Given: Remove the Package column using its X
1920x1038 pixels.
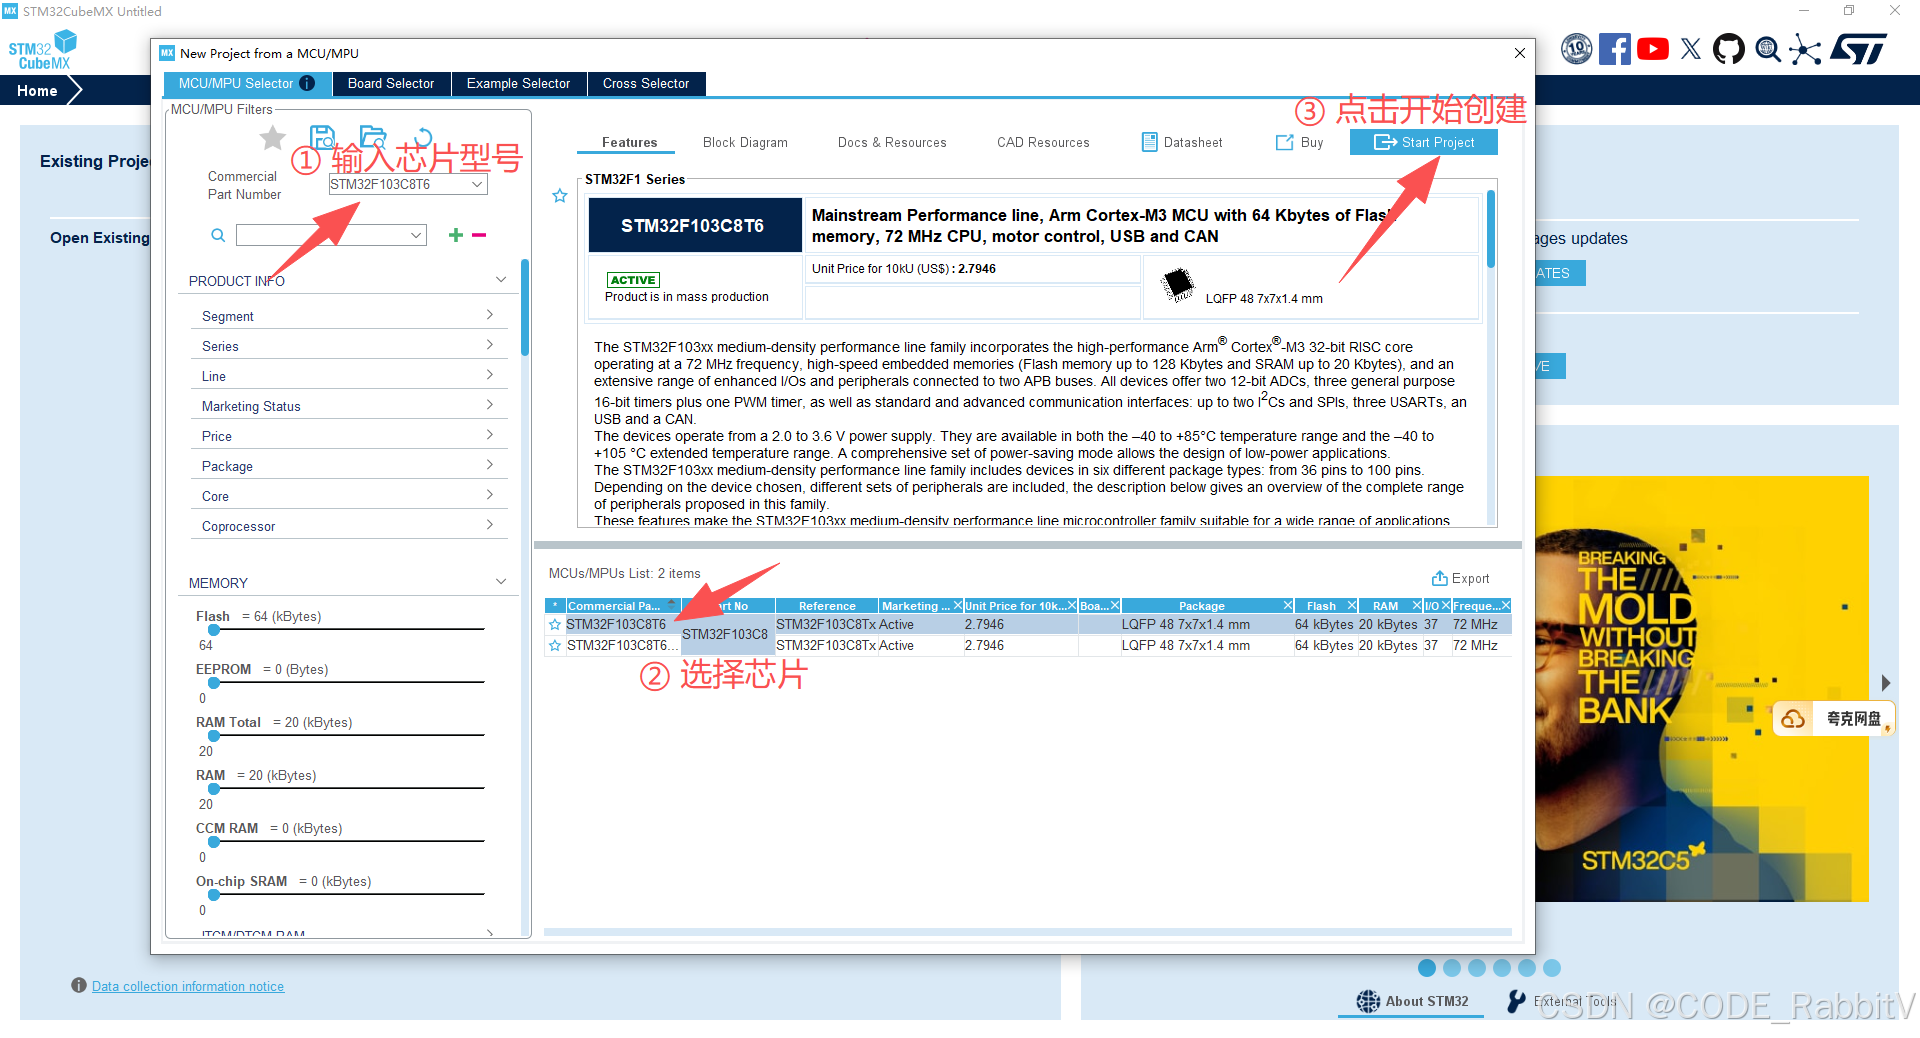Looking at the screenshot, I should pyautogui.click(x=1288, y=605).
